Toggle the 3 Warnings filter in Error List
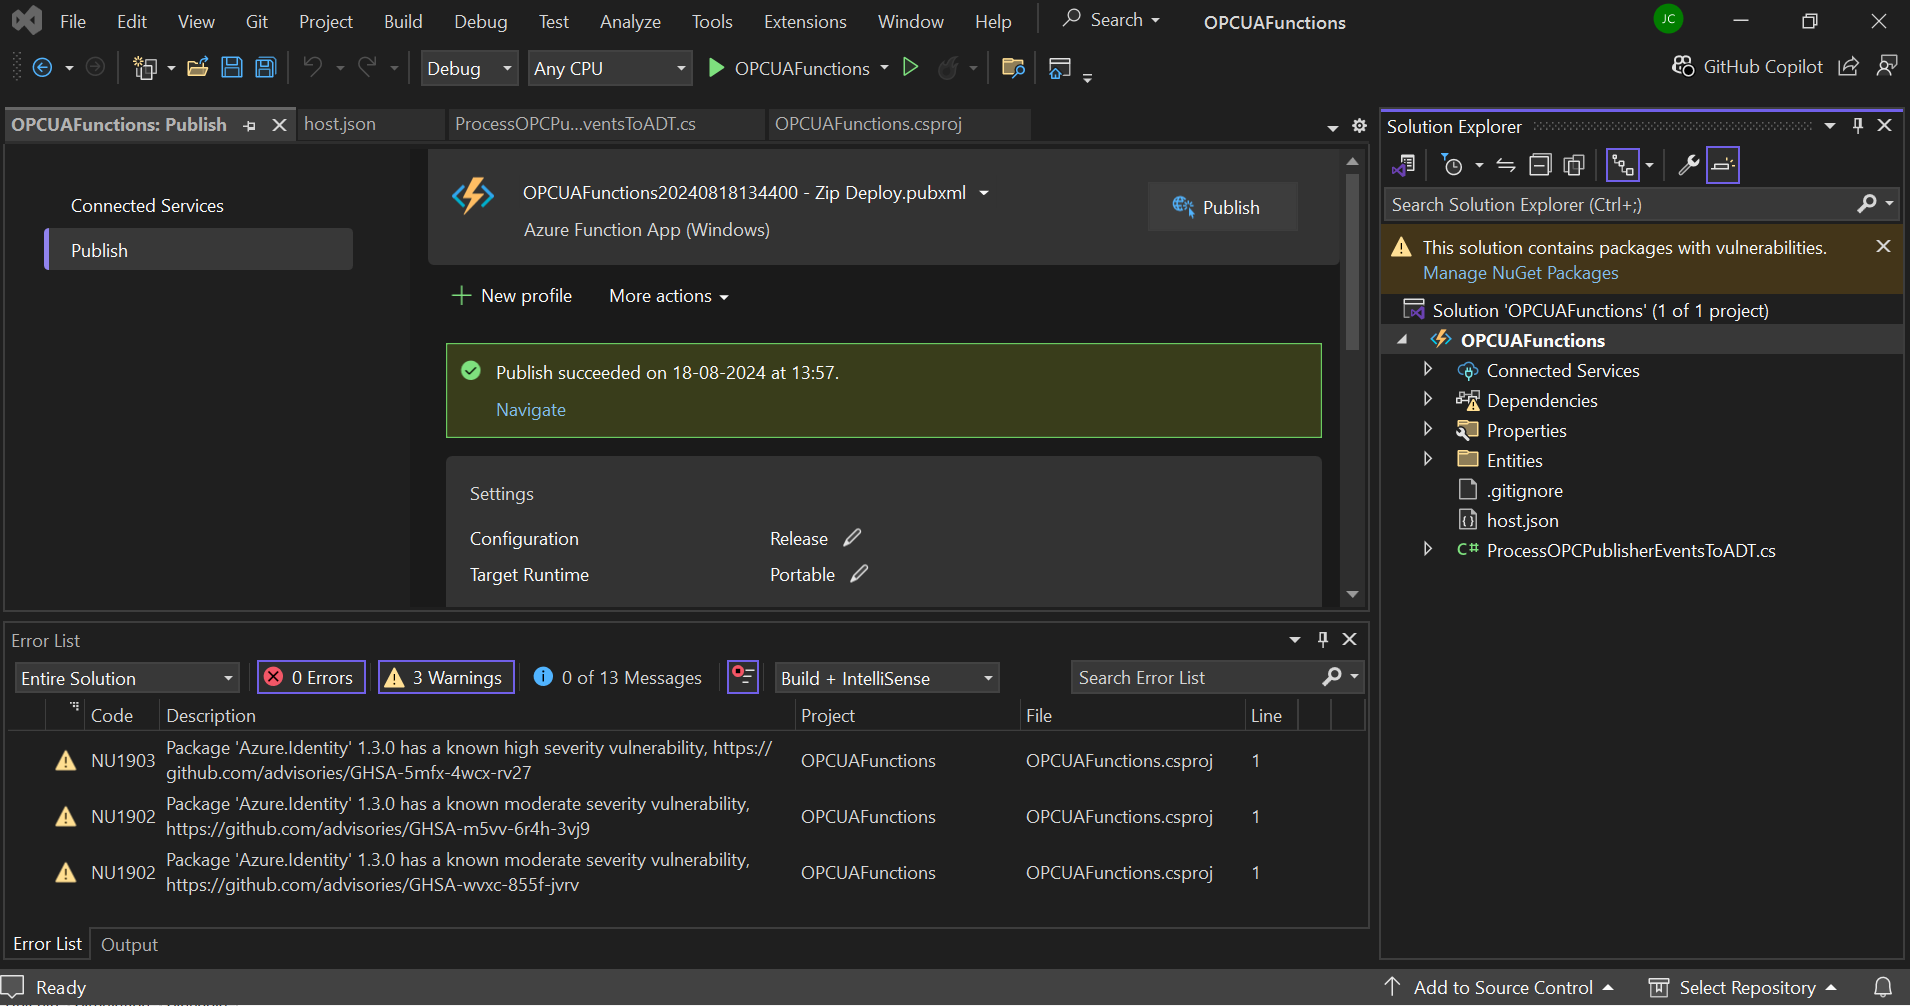The height and width of the screenshot is (1006, 1910). (446, 677)
